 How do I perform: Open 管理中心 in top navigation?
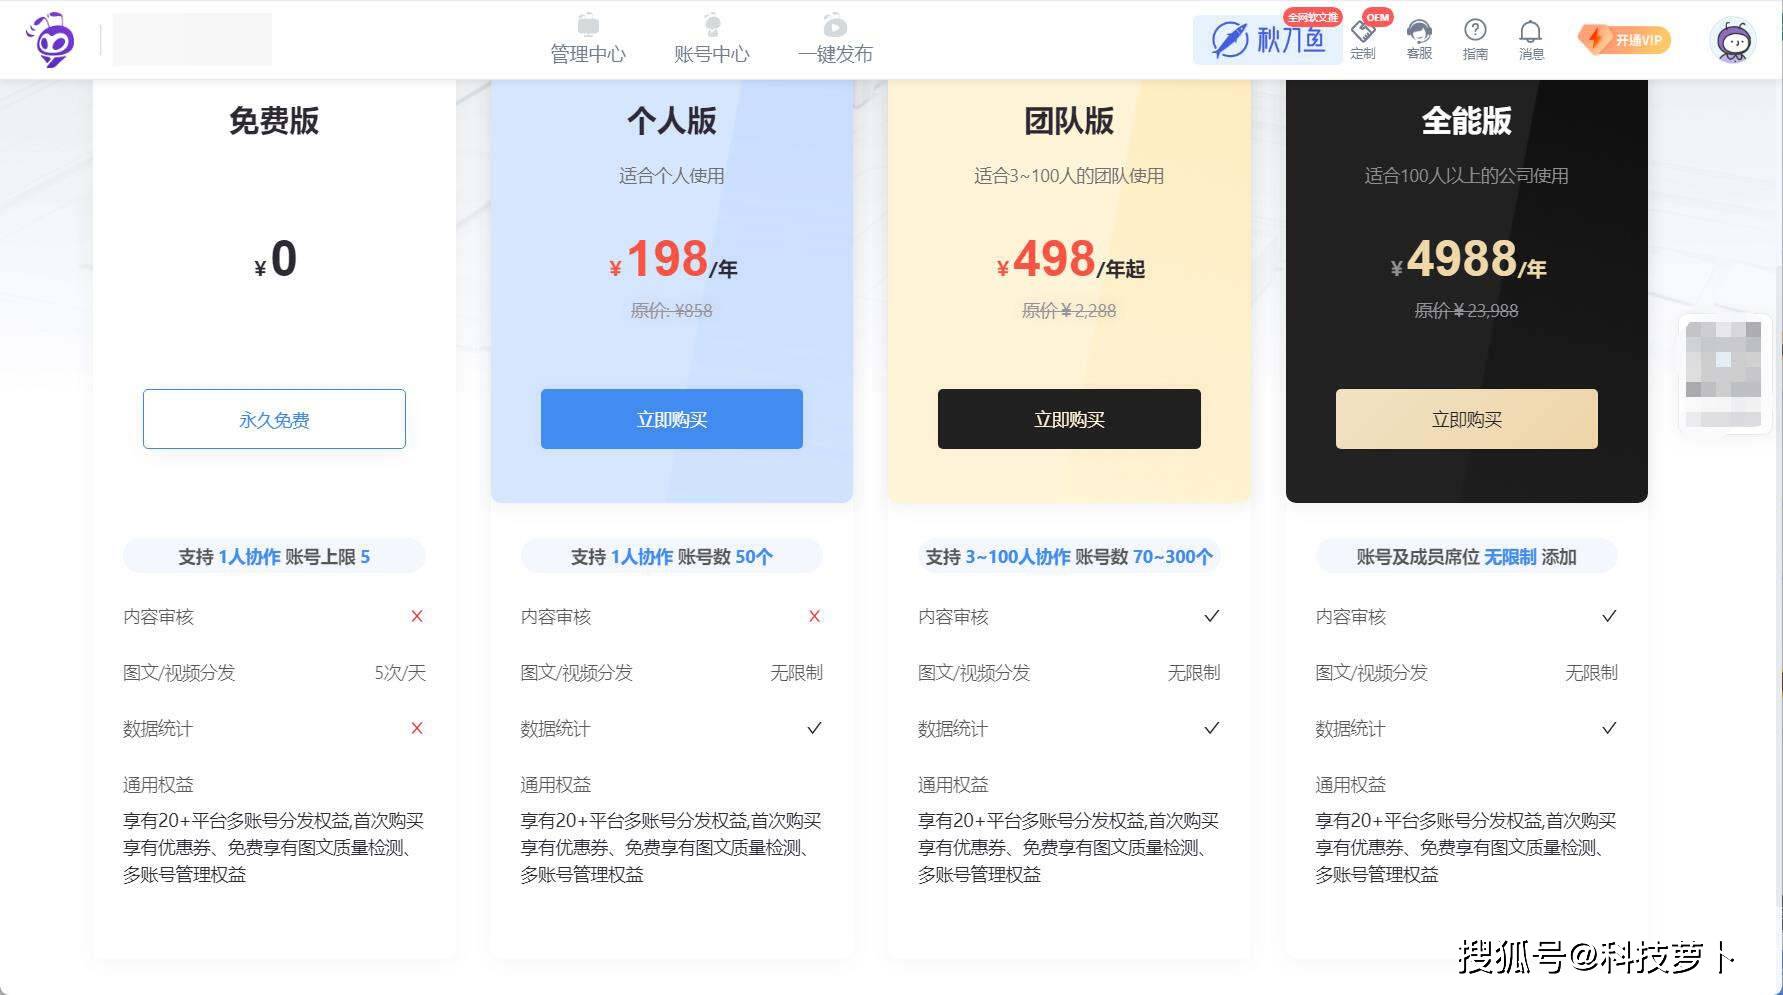point(588,39)
